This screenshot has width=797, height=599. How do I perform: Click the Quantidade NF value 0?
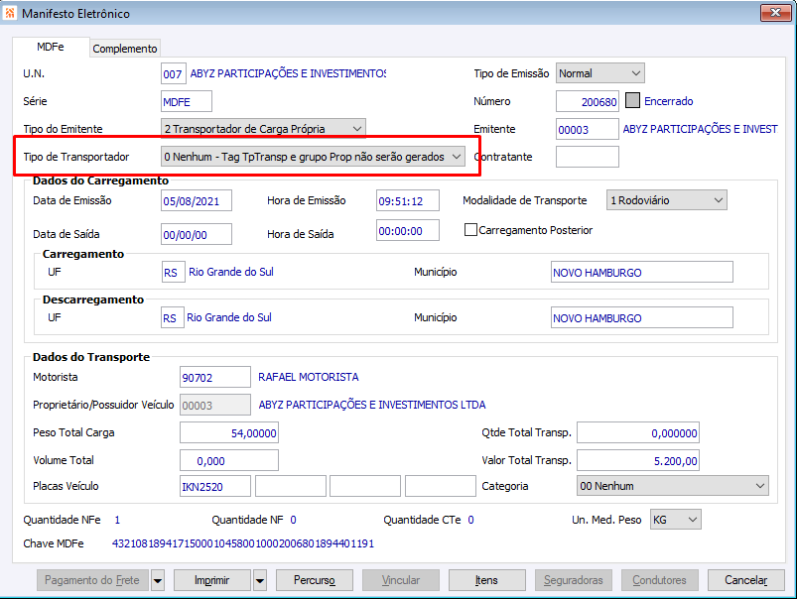(293, 520)
